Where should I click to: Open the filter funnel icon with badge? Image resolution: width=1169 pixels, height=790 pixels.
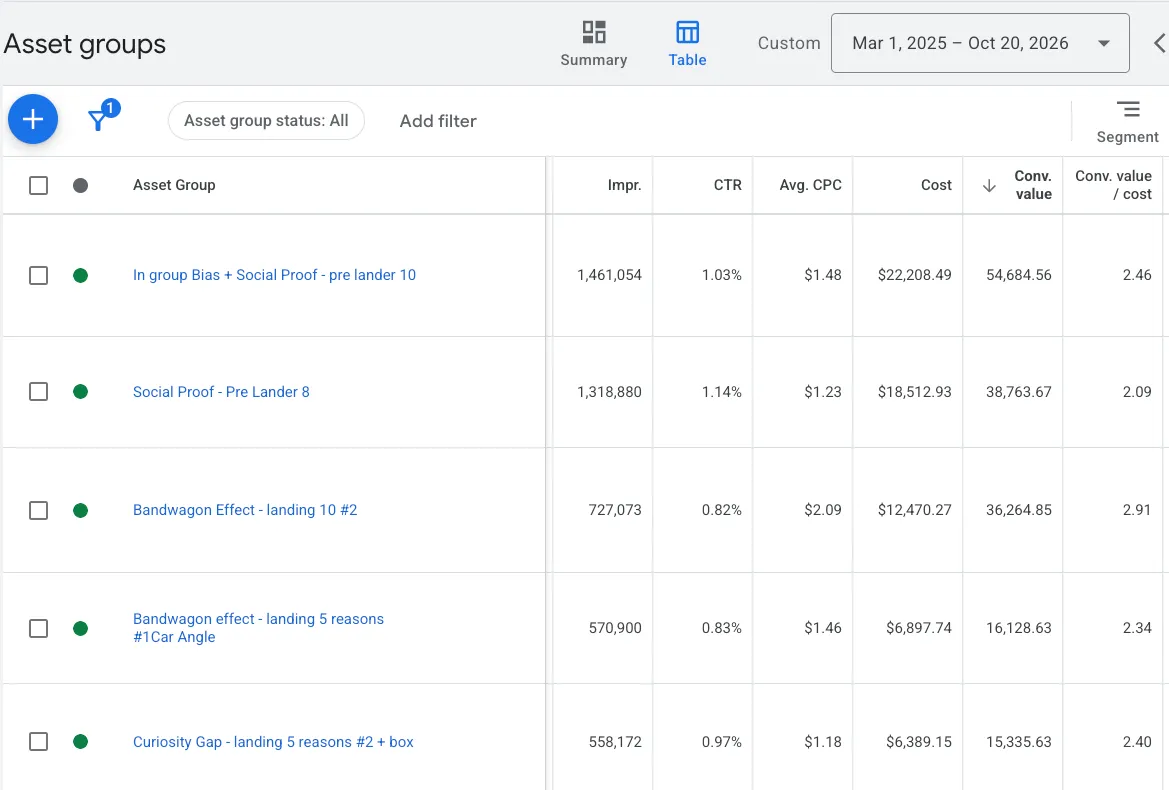(99, 119)
